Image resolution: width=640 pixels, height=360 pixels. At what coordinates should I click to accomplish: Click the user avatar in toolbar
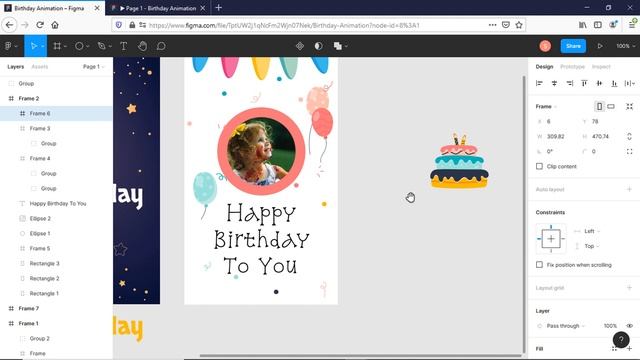[545, 46]
